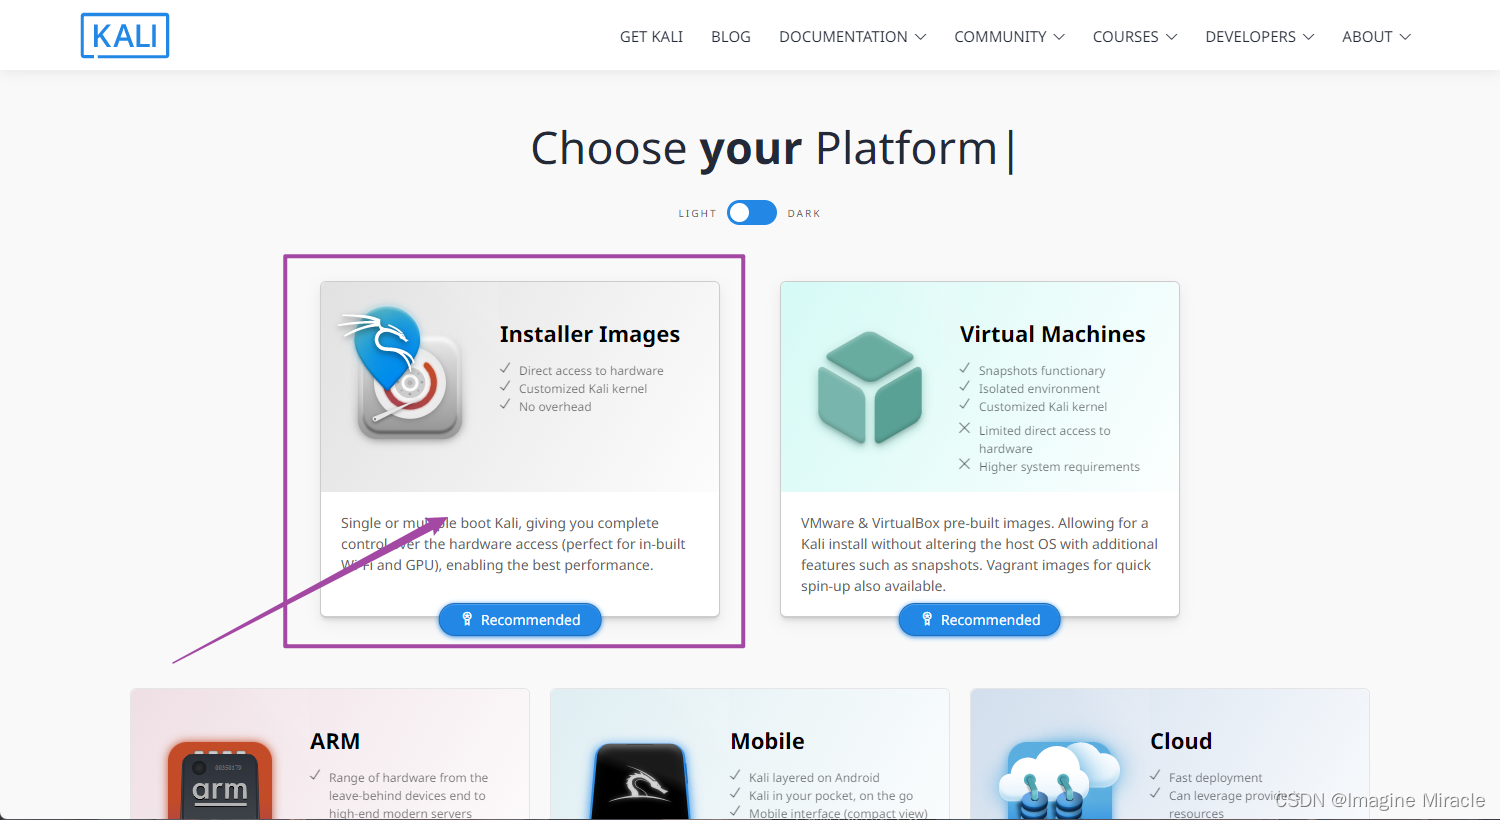Click 'Kali layered on Android' text
Viewport: 1500px width, 820px height.
814,778
